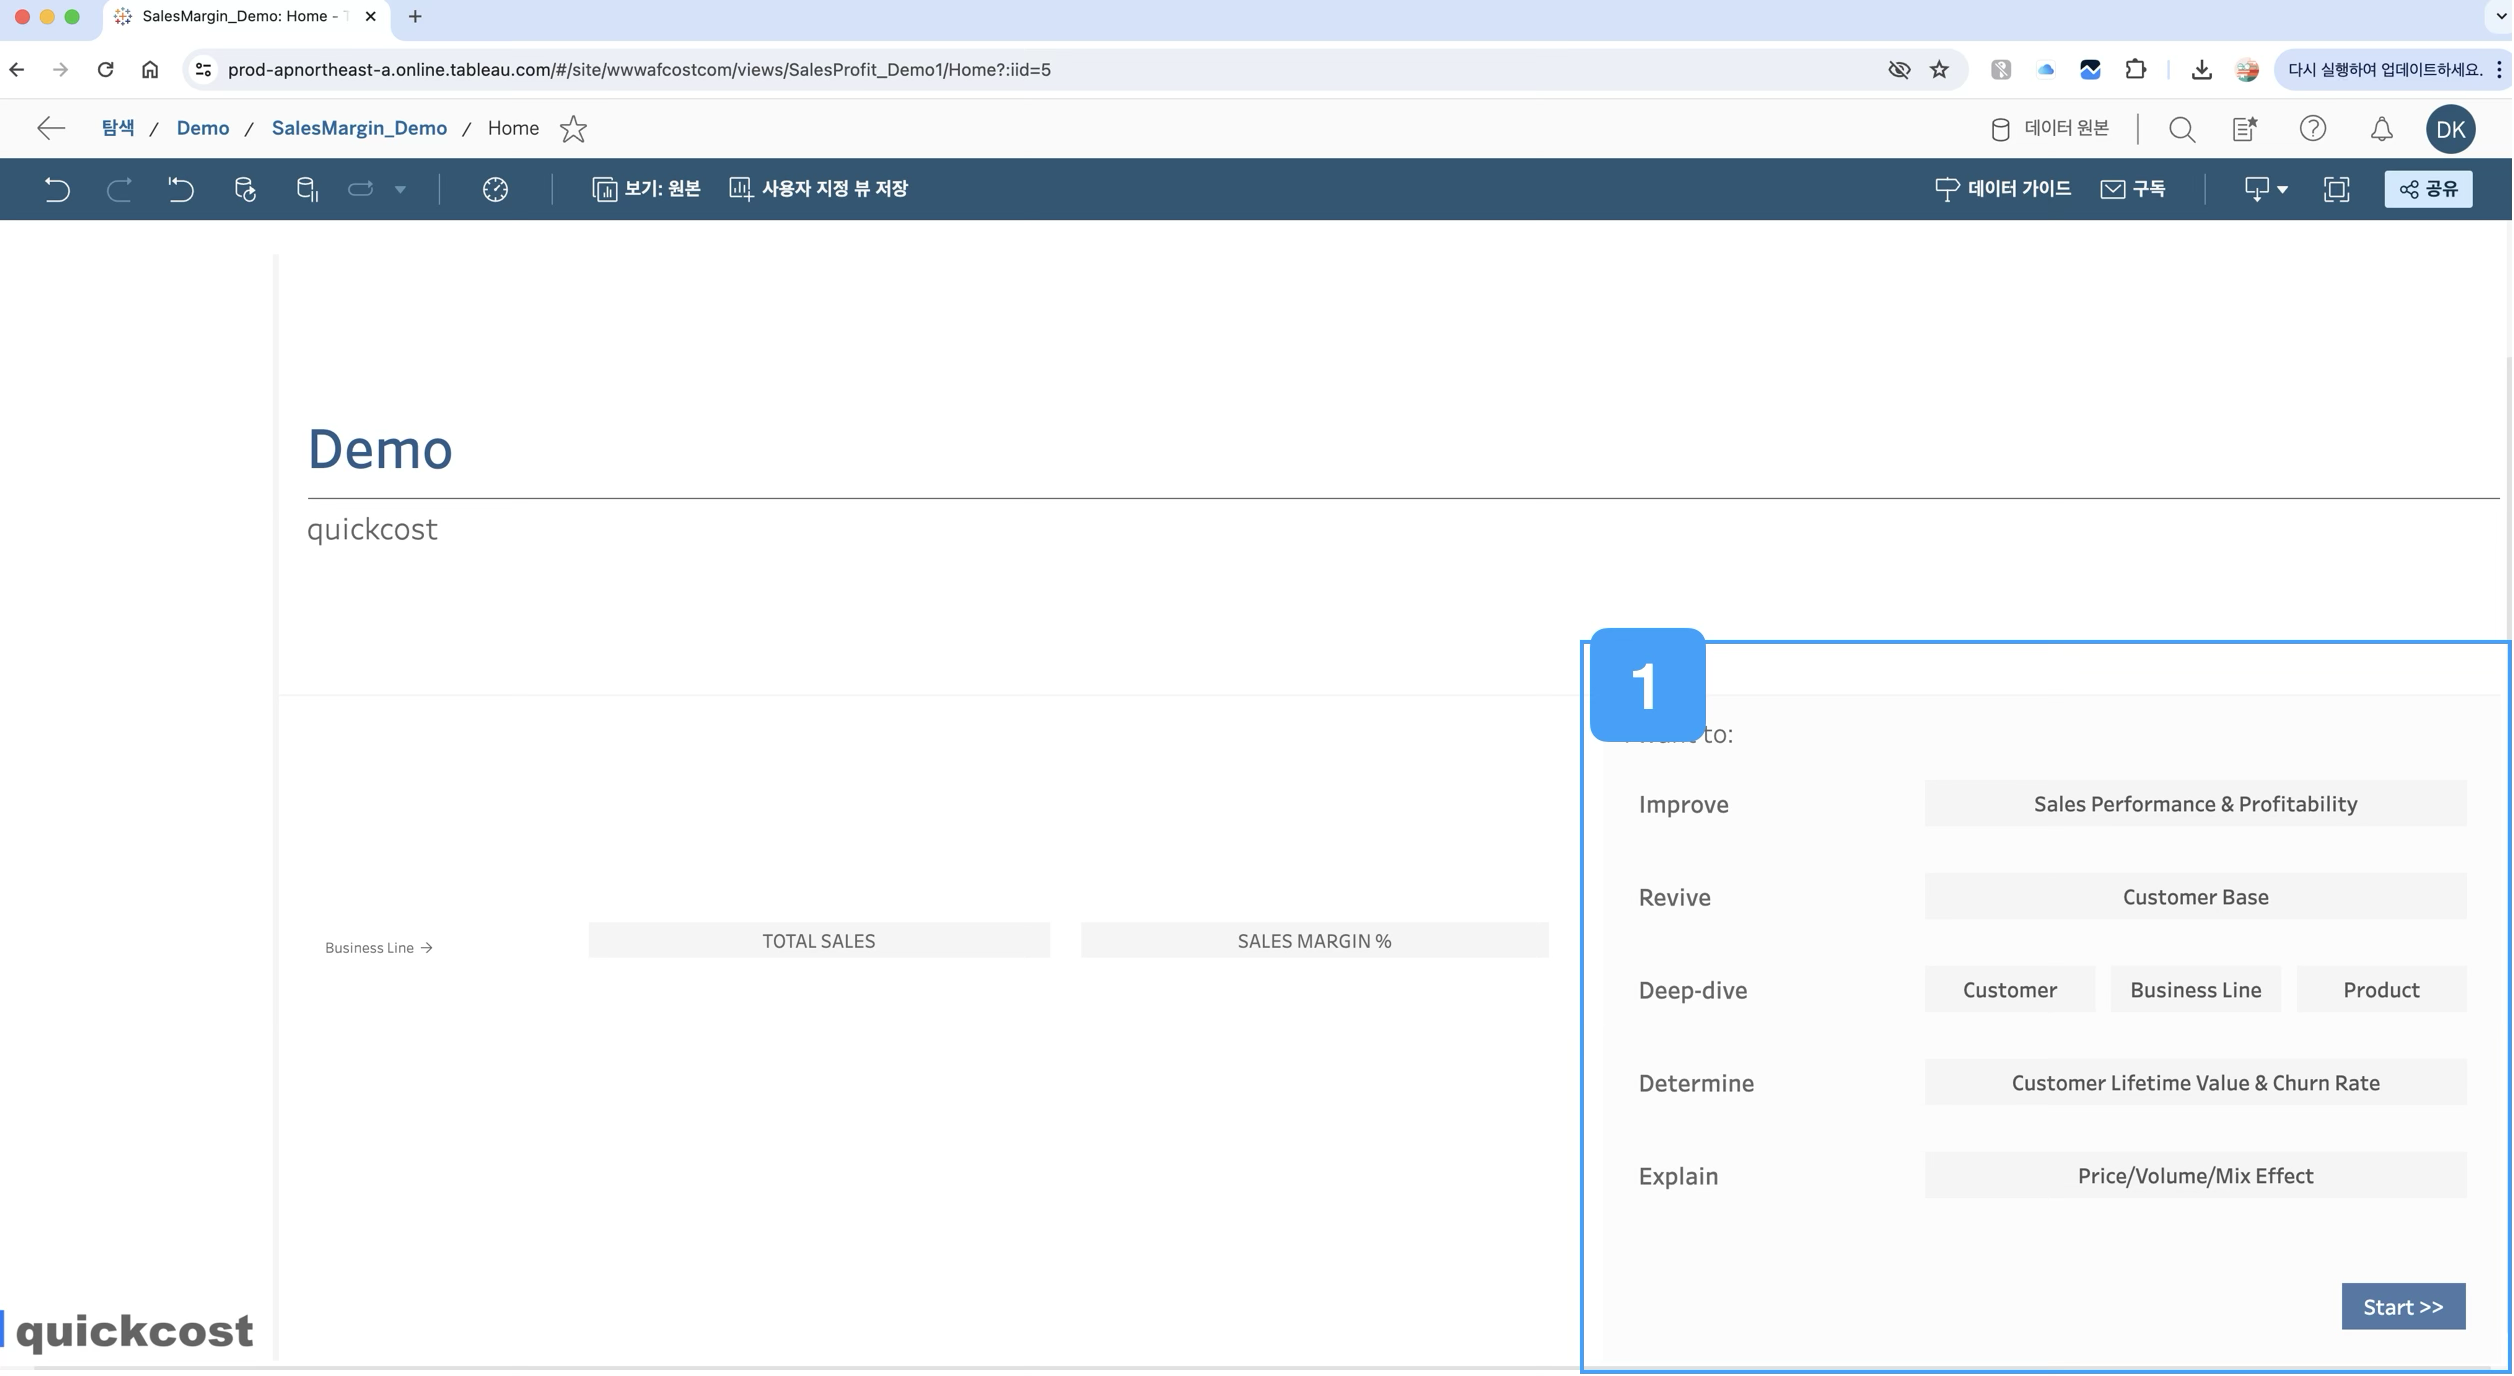Open the View: Original menu
Image resolution: width=2514 pixels, height=1376 pixels.
tap(647, 189)
